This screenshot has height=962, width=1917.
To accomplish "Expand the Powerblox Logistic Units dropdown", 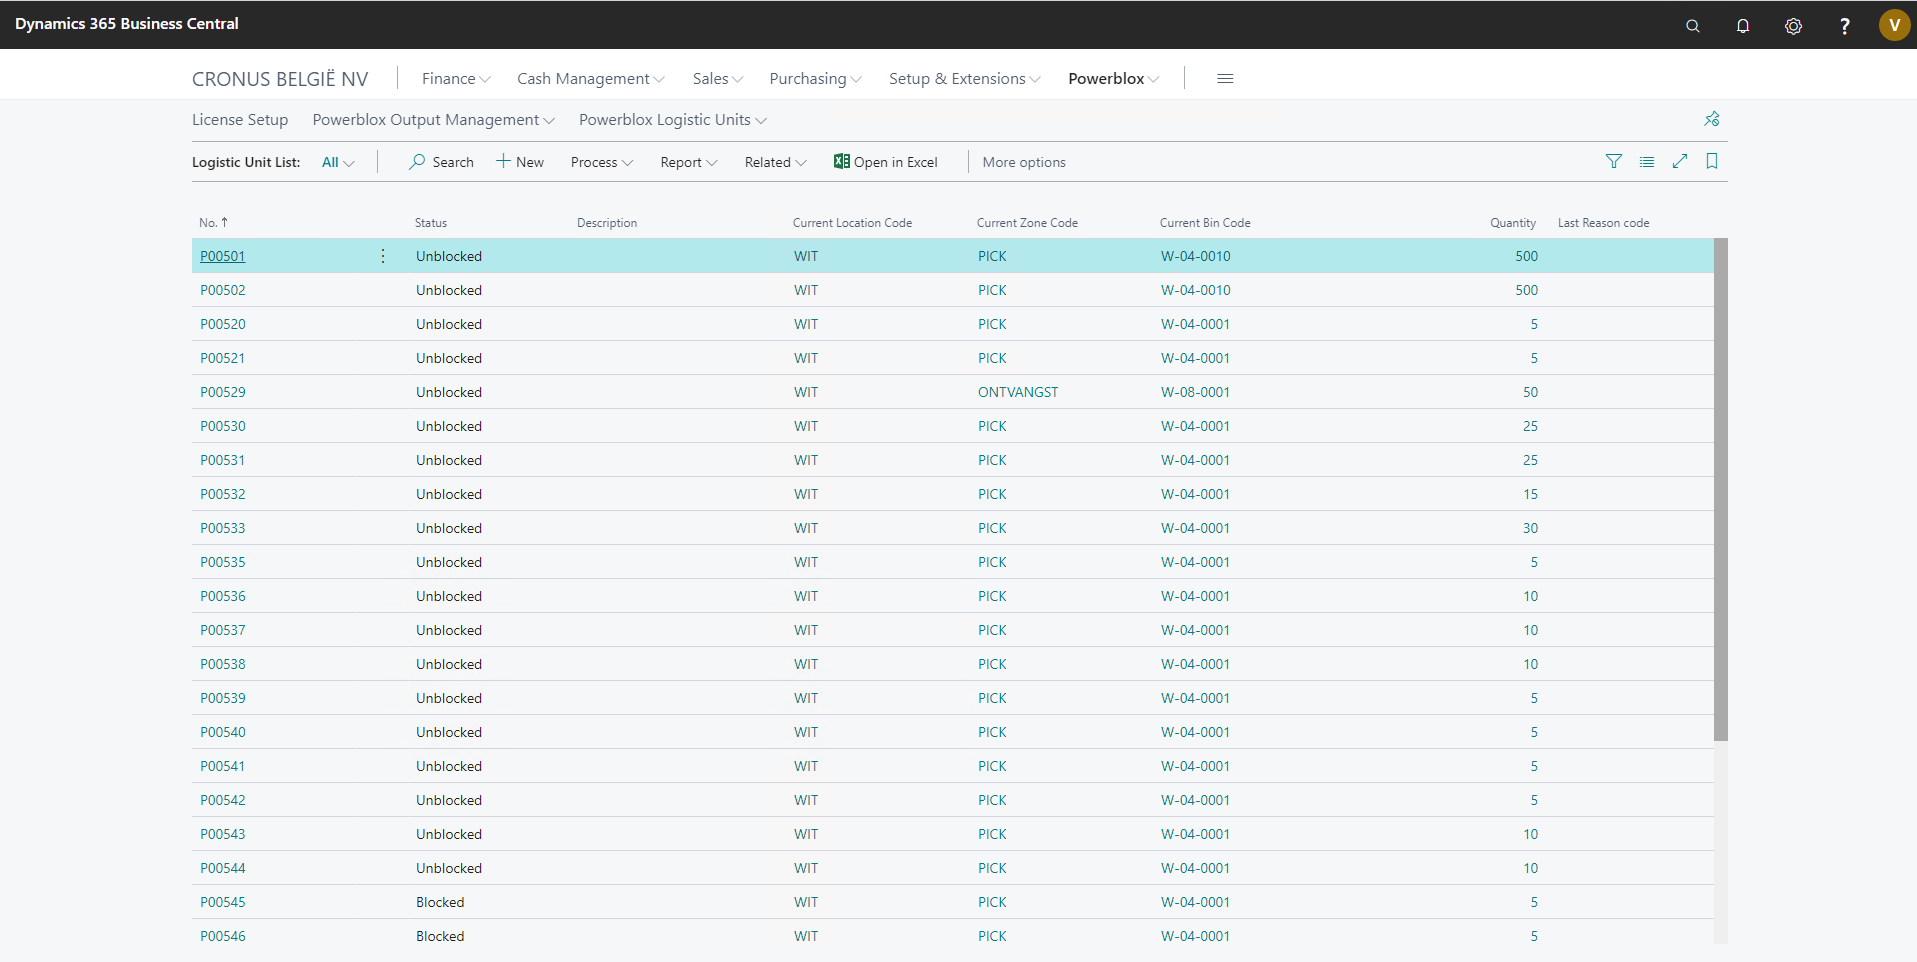I will pos(672,120).
